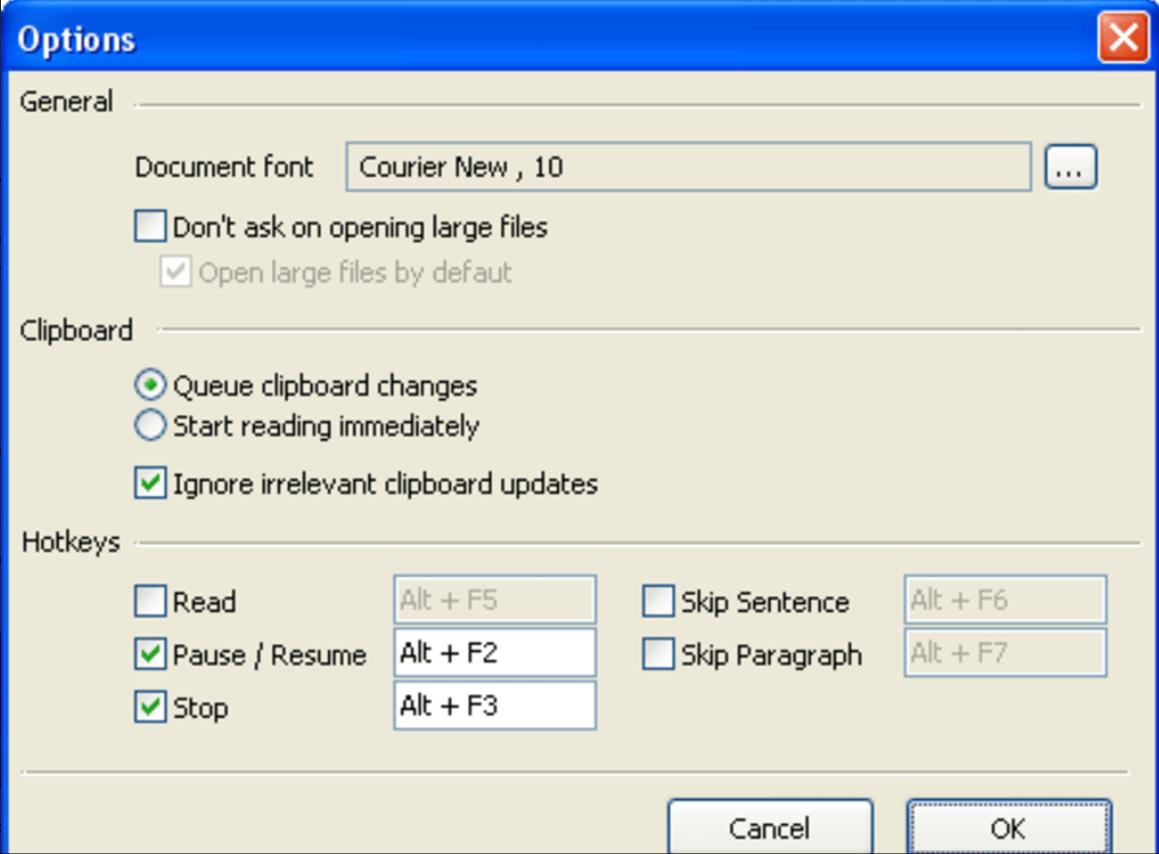
Task: Focus the Pause / Resume hotkey field
Action: click(x=495, y=653)
